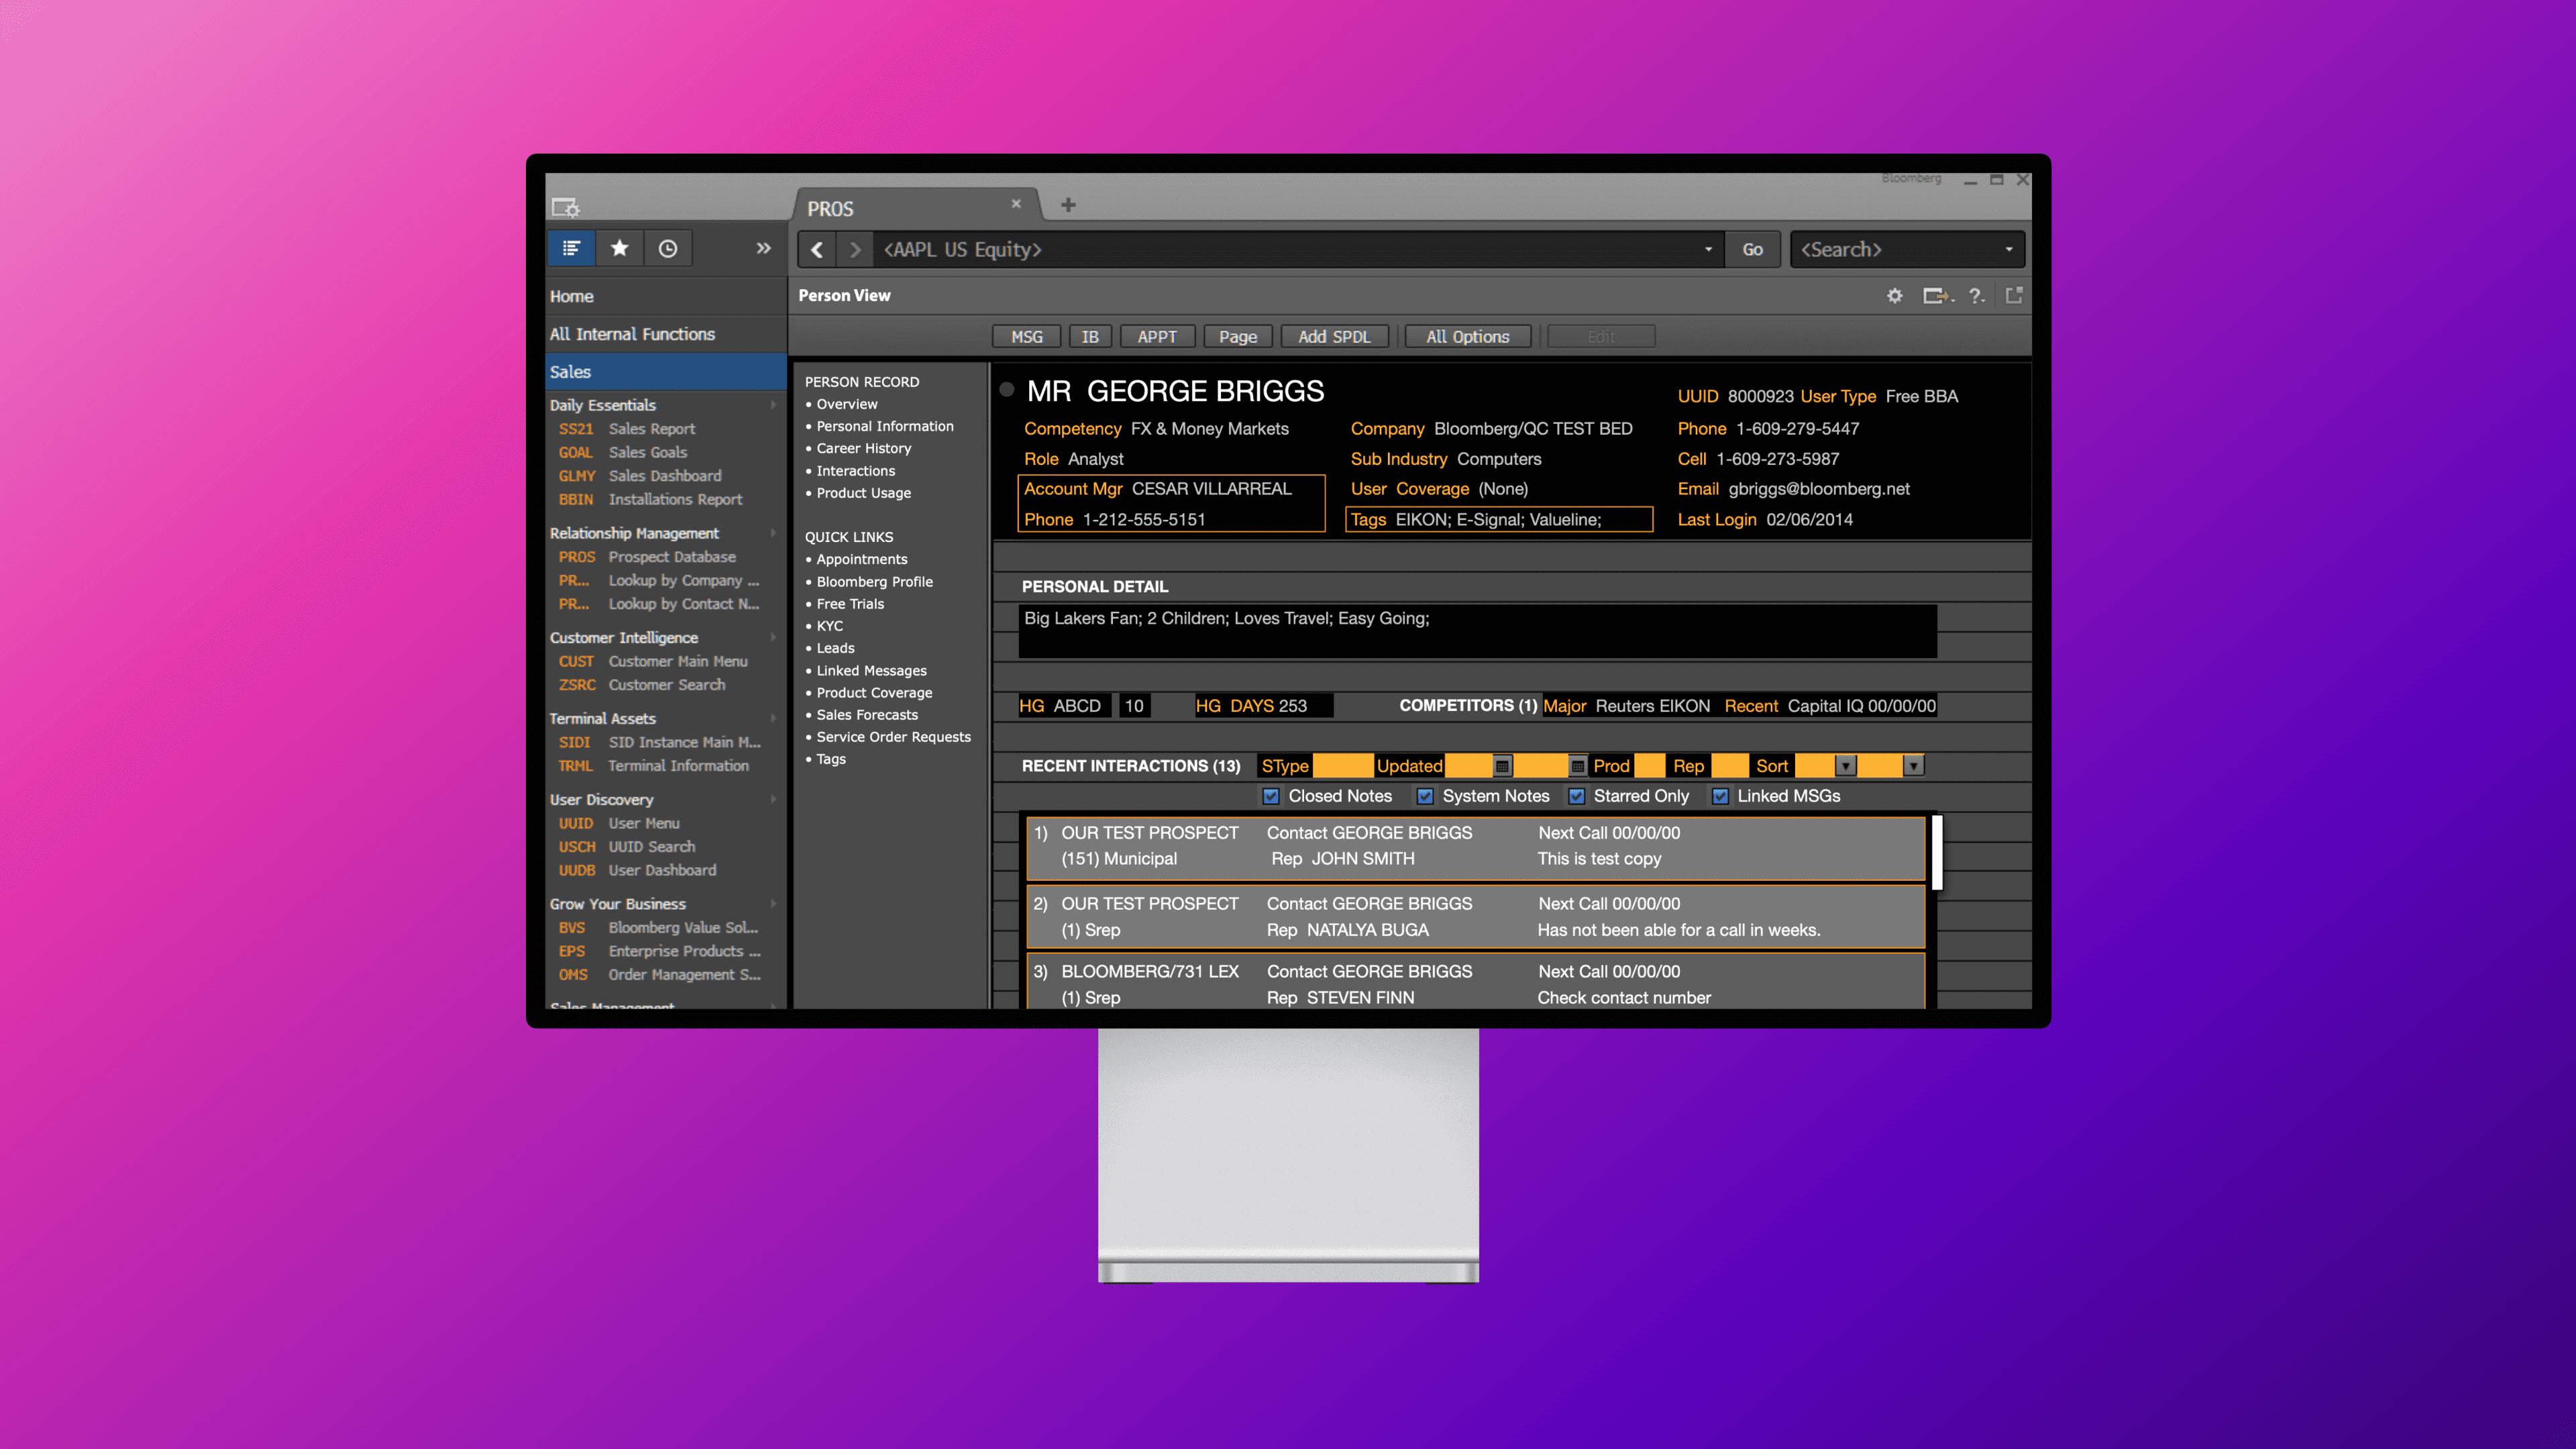Screen dimensions: 2576x1449
Task: Click the APPT button
Action: (1157, 337)
